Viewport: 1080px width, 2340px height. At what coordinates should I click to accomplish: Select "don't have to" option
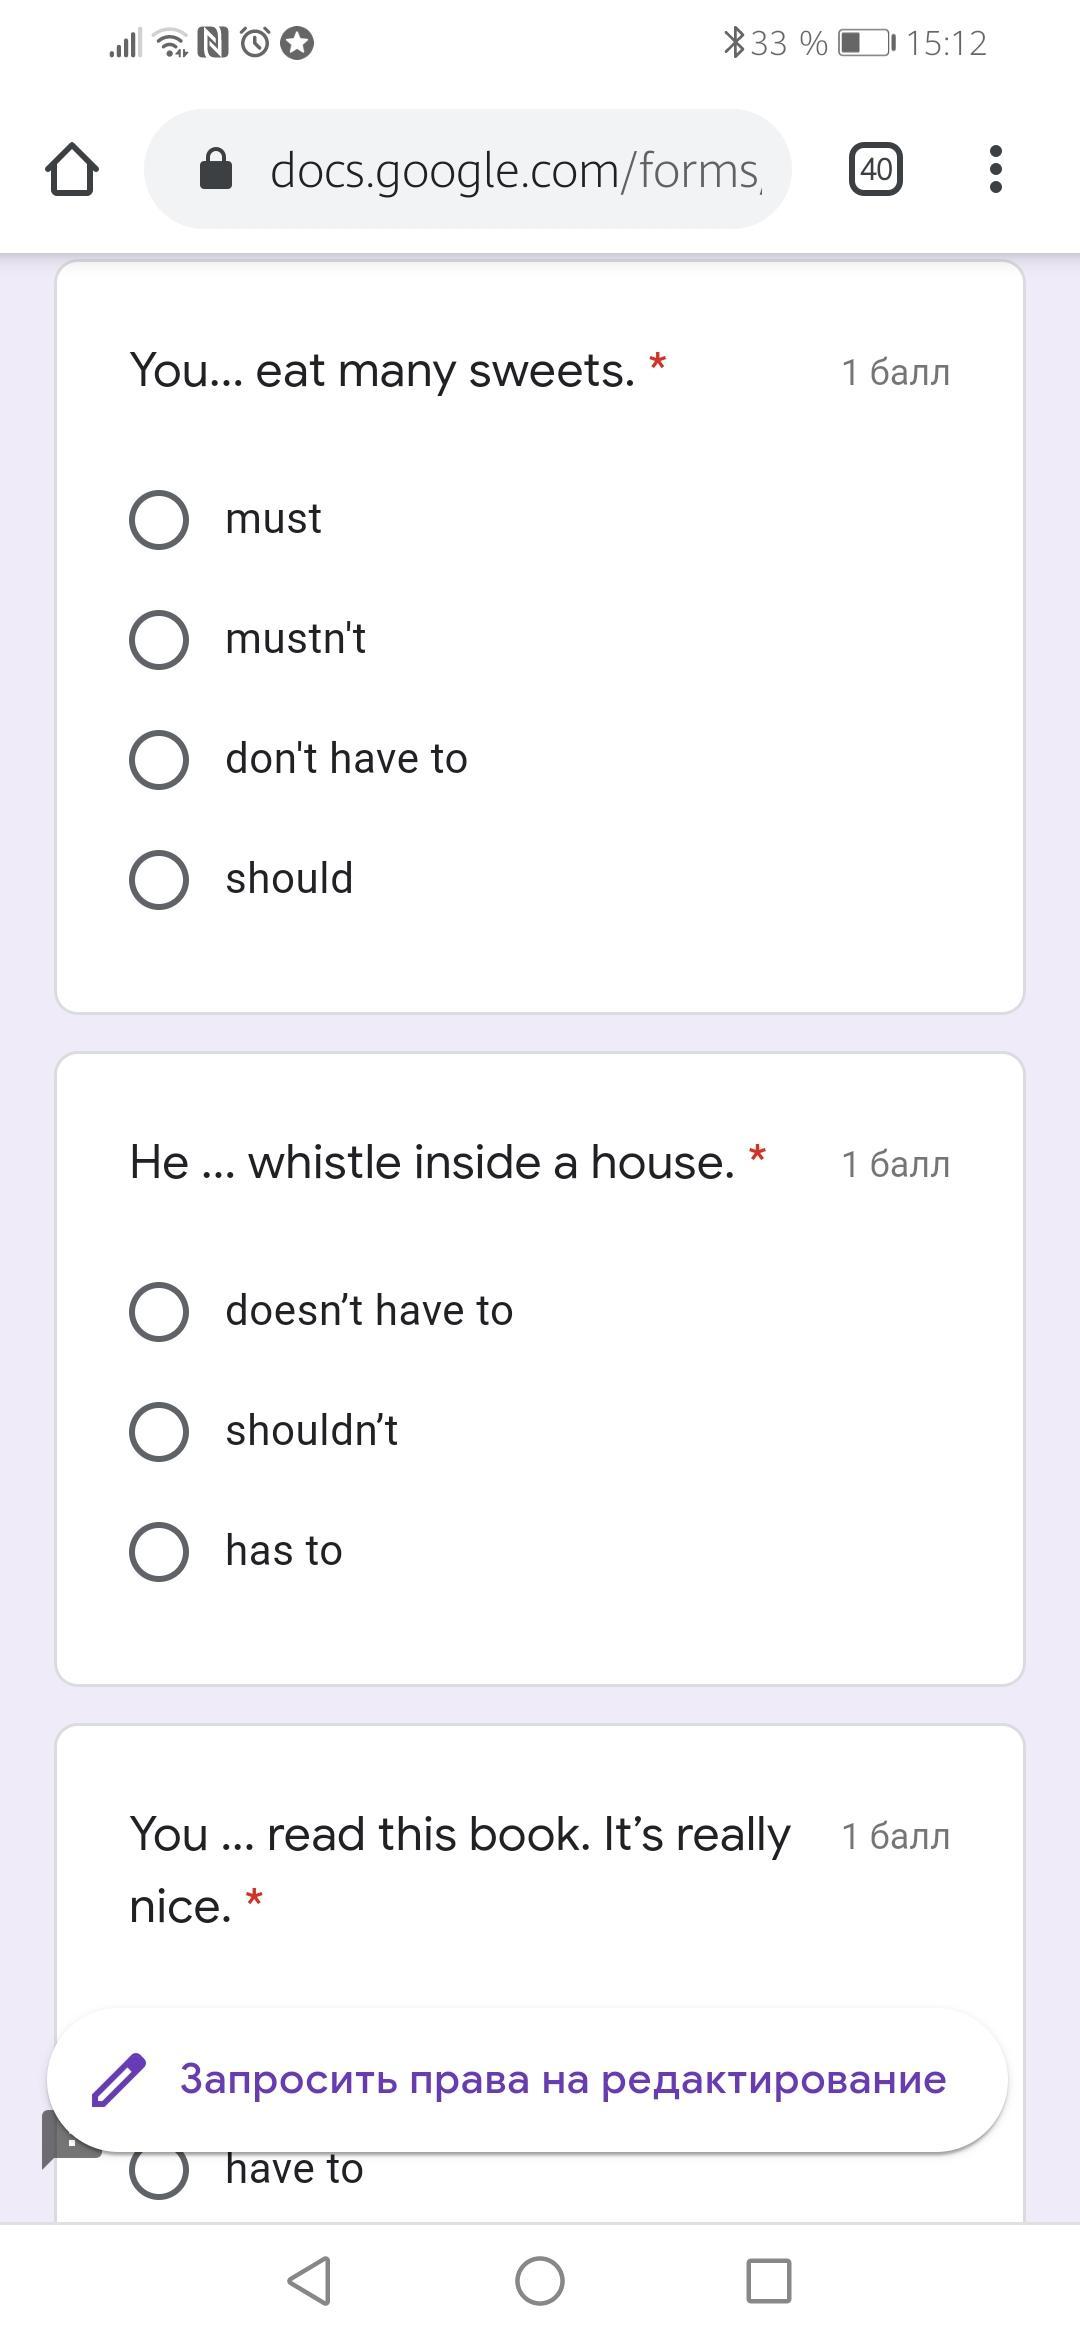point(159,760)
